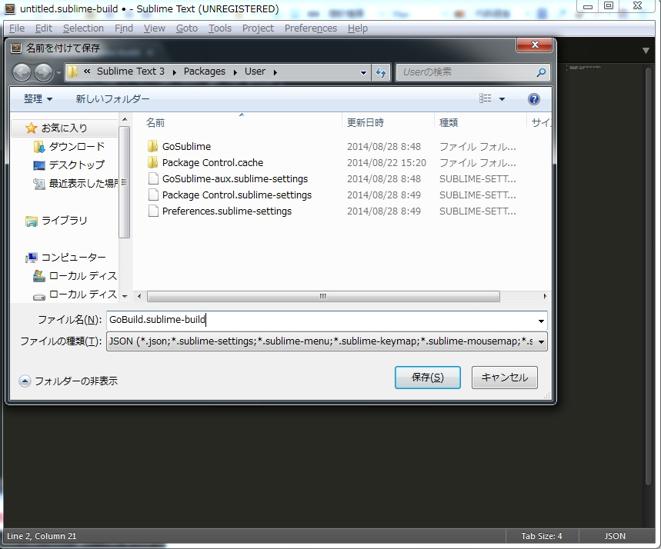The width and height of the screenshot is (661, 549).
Task: Click the Package Control.sublime-settings file icon
Action: click(x=153, y=195)
